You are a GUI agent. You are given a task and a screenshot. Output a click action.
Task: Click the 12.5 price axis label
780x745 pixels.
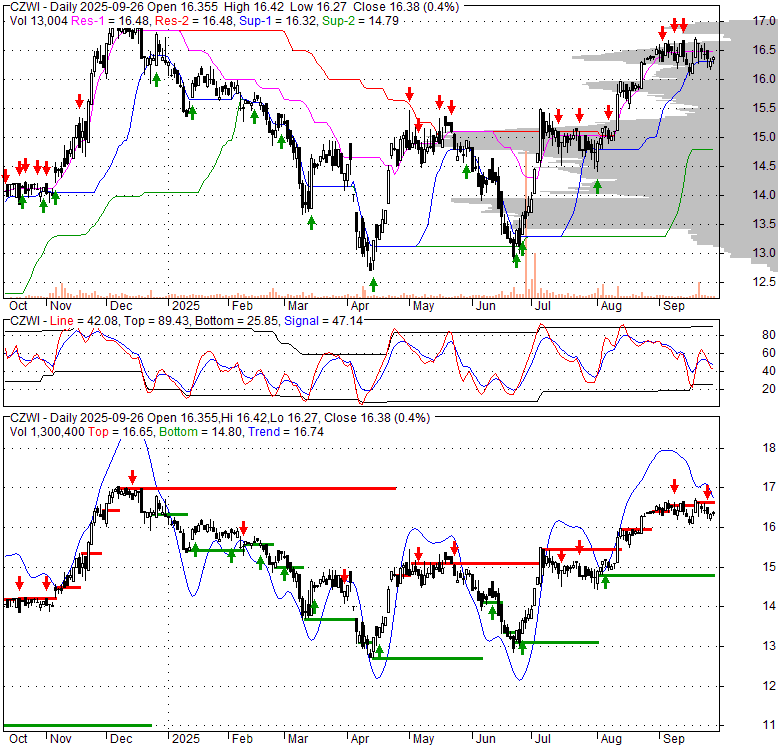pyautogui.click(x=765, y=282)
